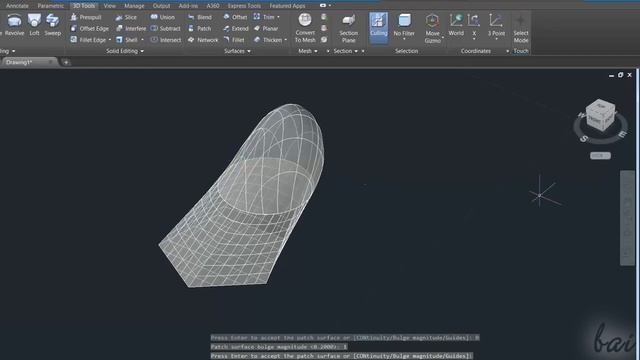
Task: Set the World coordinate system
Action: tap(456, 25)
